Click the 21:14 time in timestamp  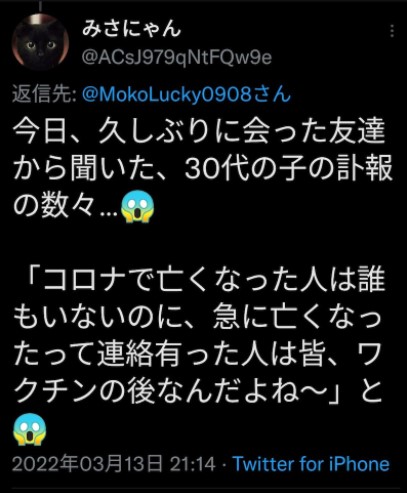193,464
